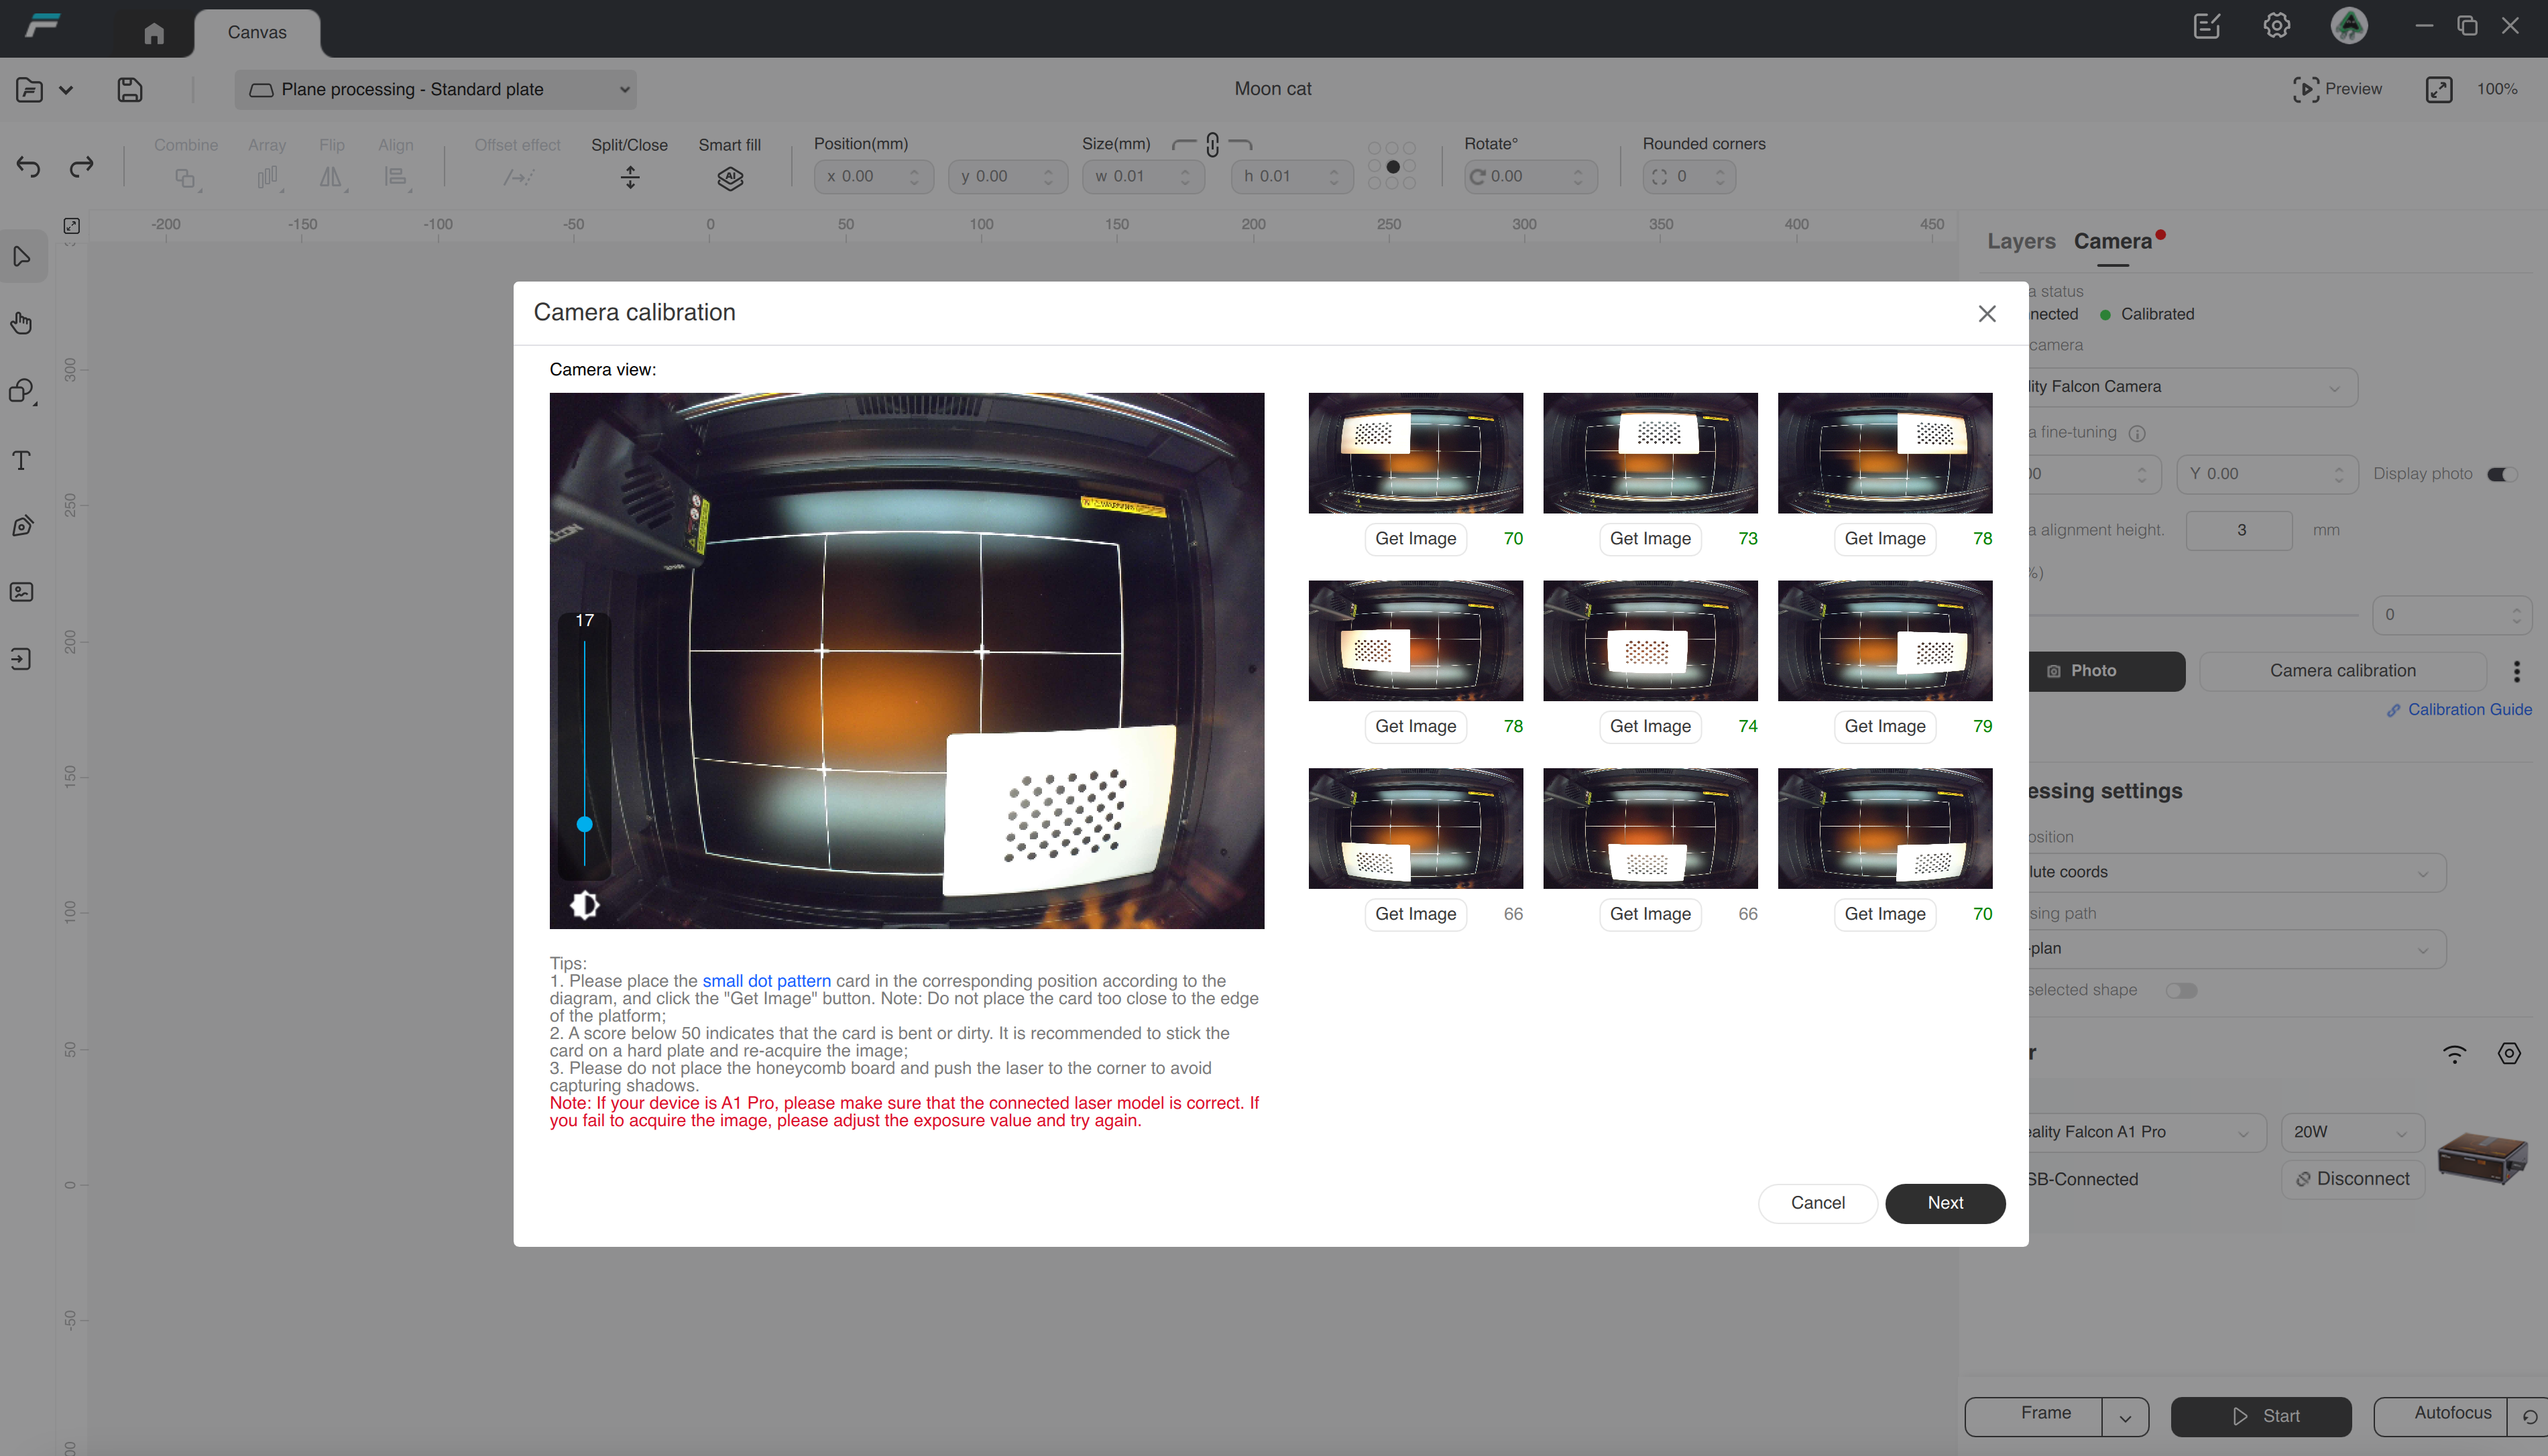The width and height of the screenshot is (2548, 1456).
Task: Click the brightness icon in camera view
Action: point(584,905)
